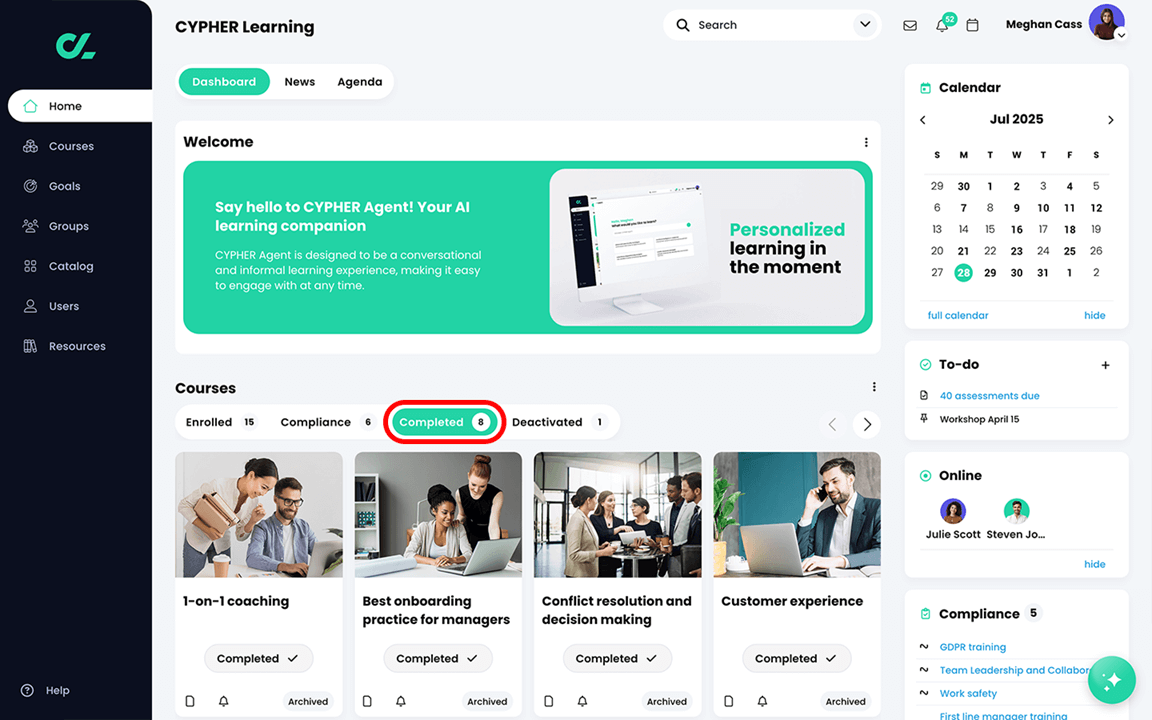Browse the Catalog via its sidebar icon
This screenshot has height=720, width=1152.
click(31, 266)
